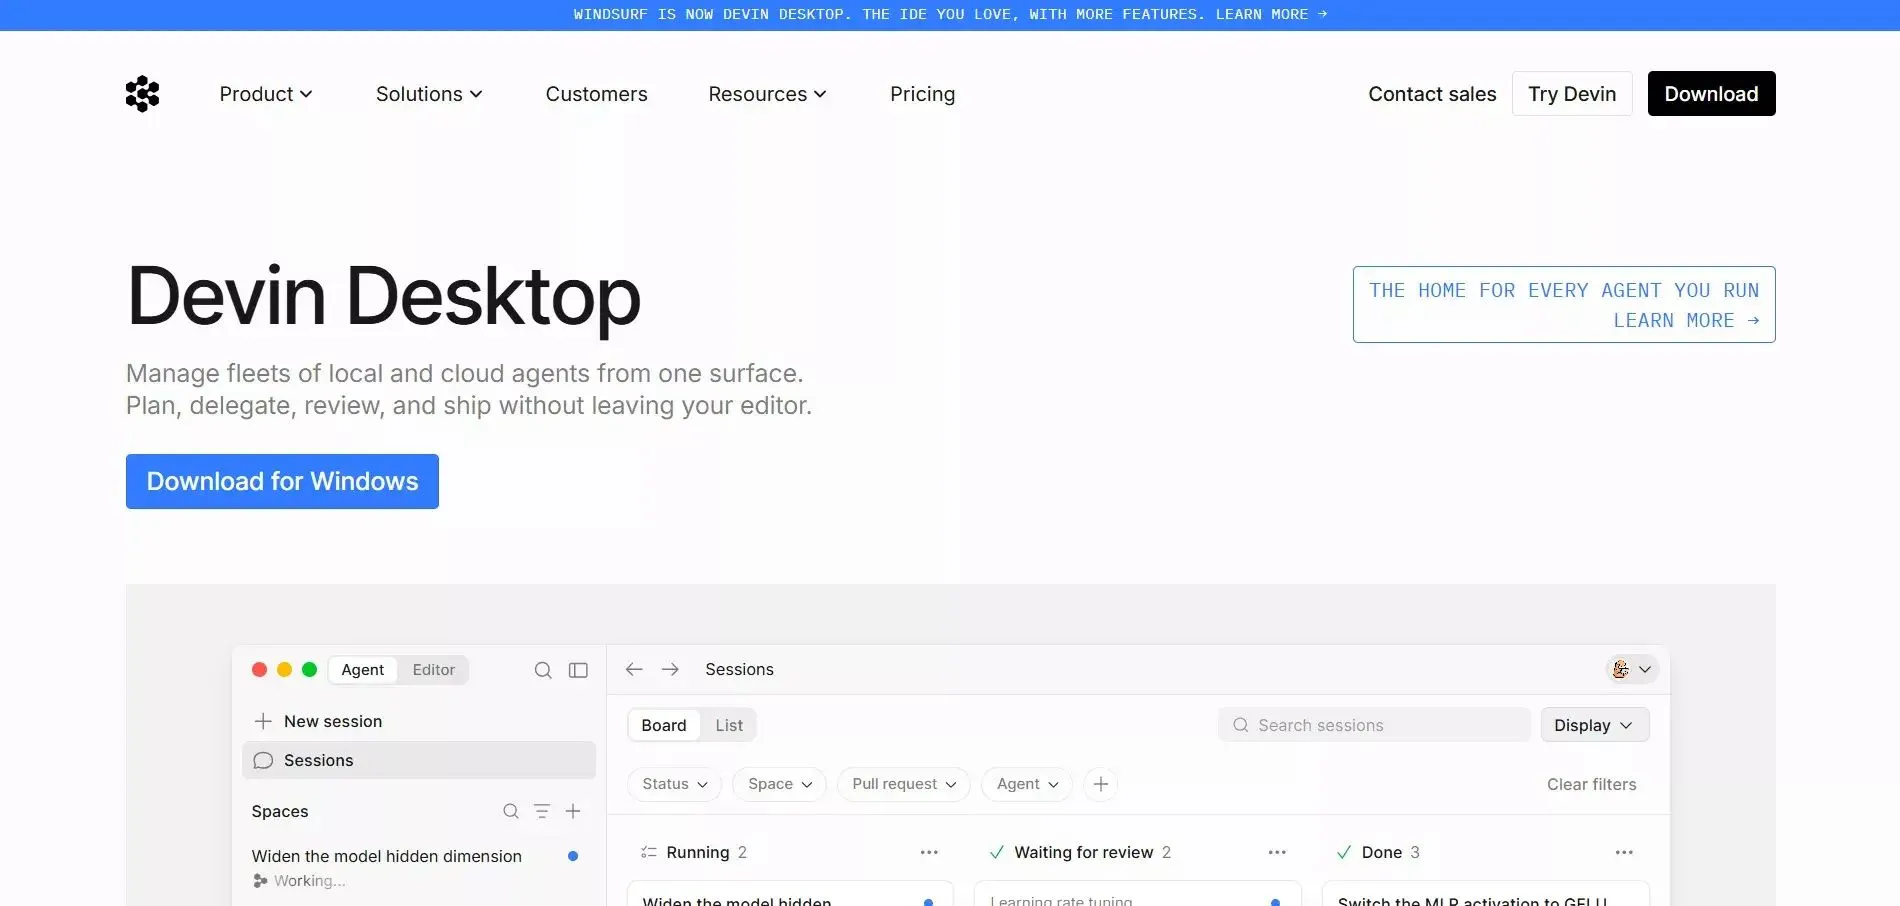Open the Pricing page
Image resolution: width=1900 pixels, height=906 pixels.
922,94
